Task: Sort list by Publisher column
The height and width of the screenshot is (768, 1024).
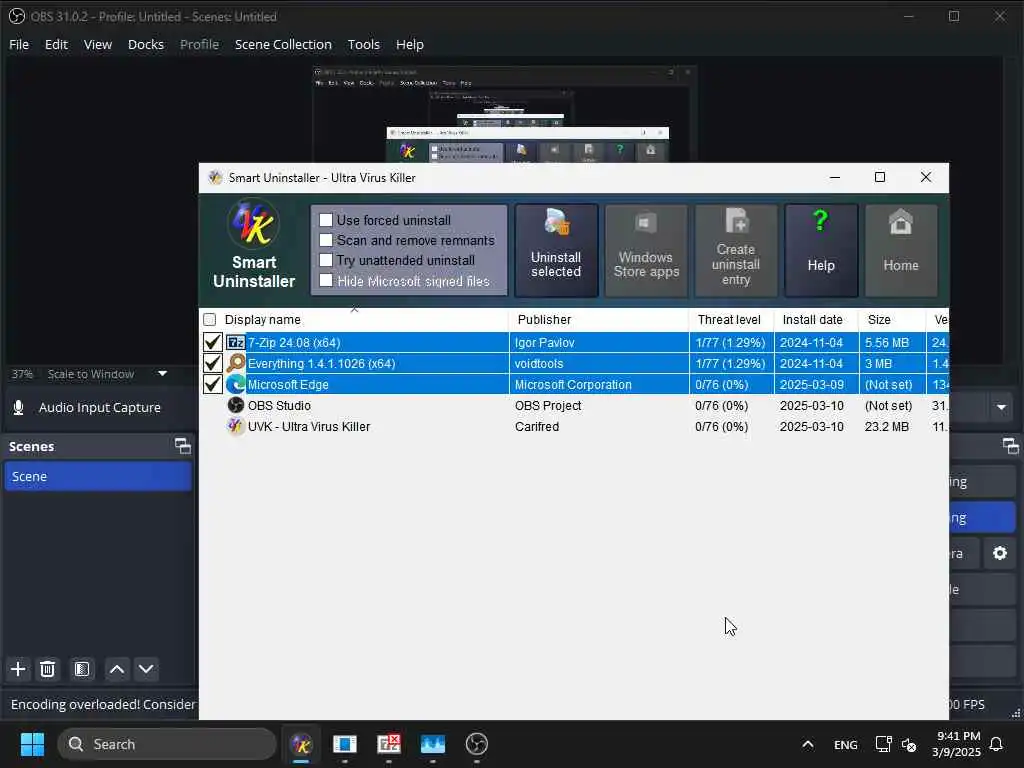Action: (x=599, y=319)
